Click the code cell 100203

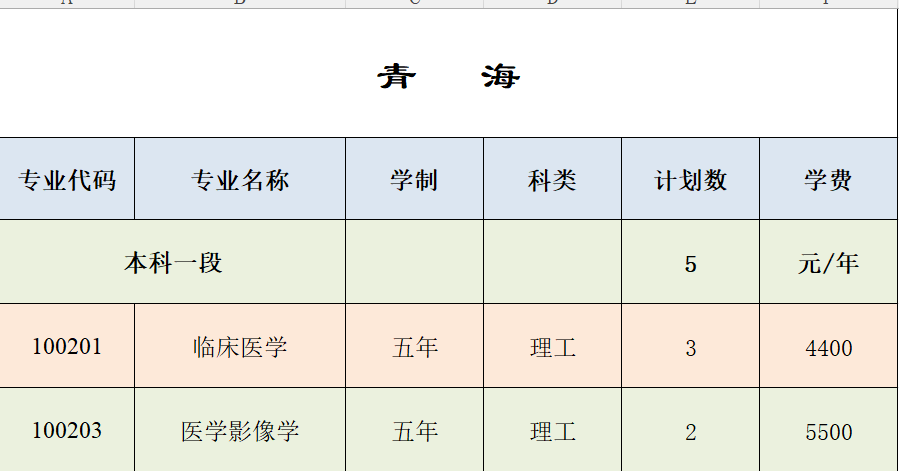(67, 431)
